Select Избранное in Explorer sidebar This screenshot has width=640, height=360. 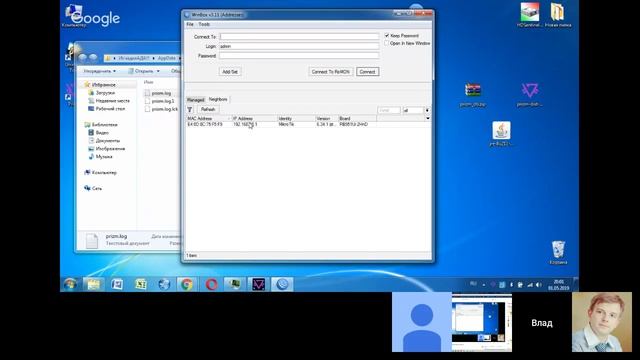103,85
